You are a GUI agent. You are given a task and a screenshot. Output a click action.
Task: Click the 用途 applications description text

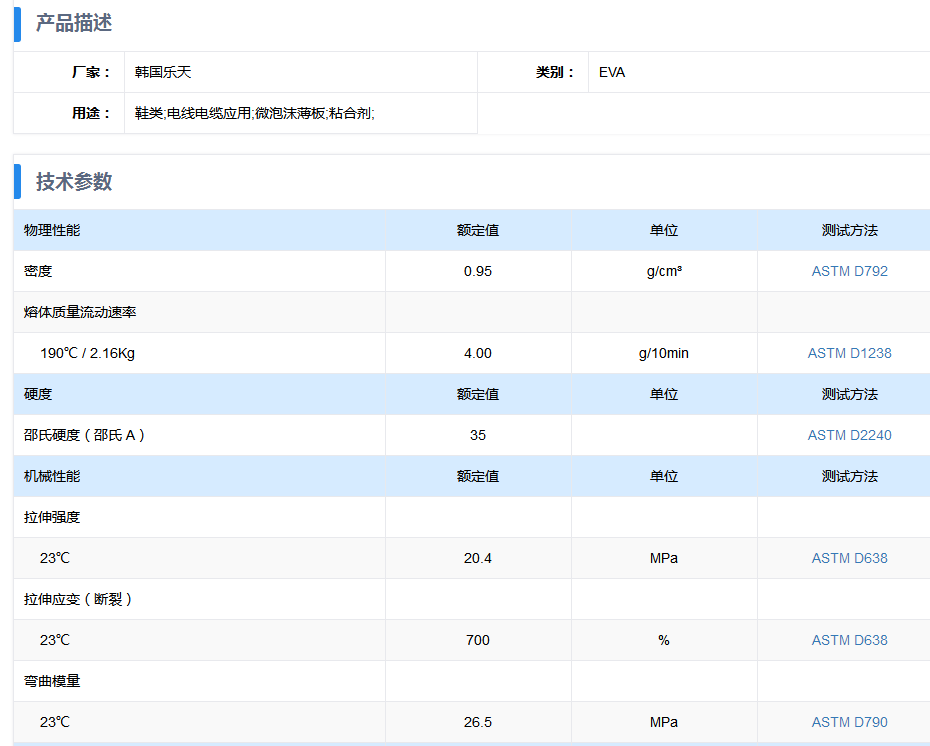tap(255, 113)
